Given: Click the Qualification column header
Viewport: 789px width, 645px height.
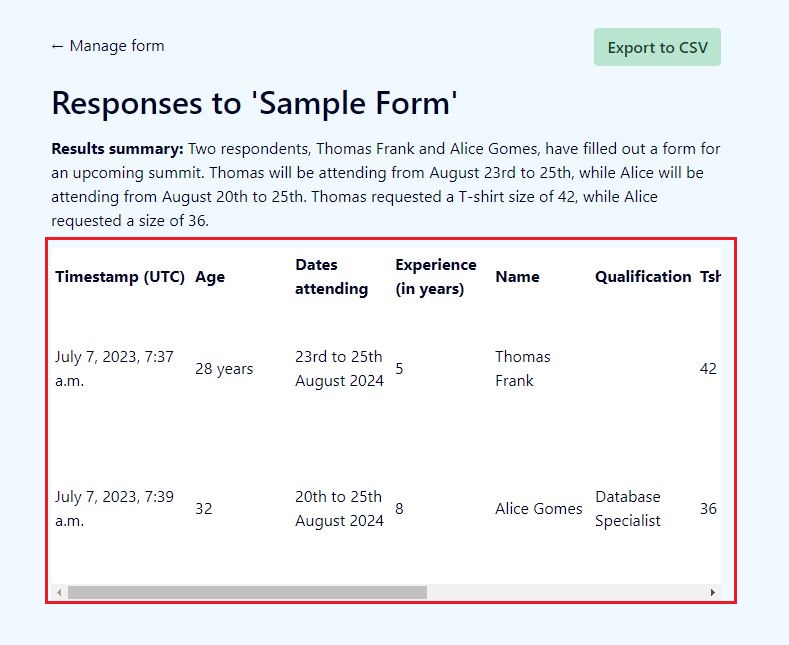Looking at the screenshot, I should coord(643,277).
